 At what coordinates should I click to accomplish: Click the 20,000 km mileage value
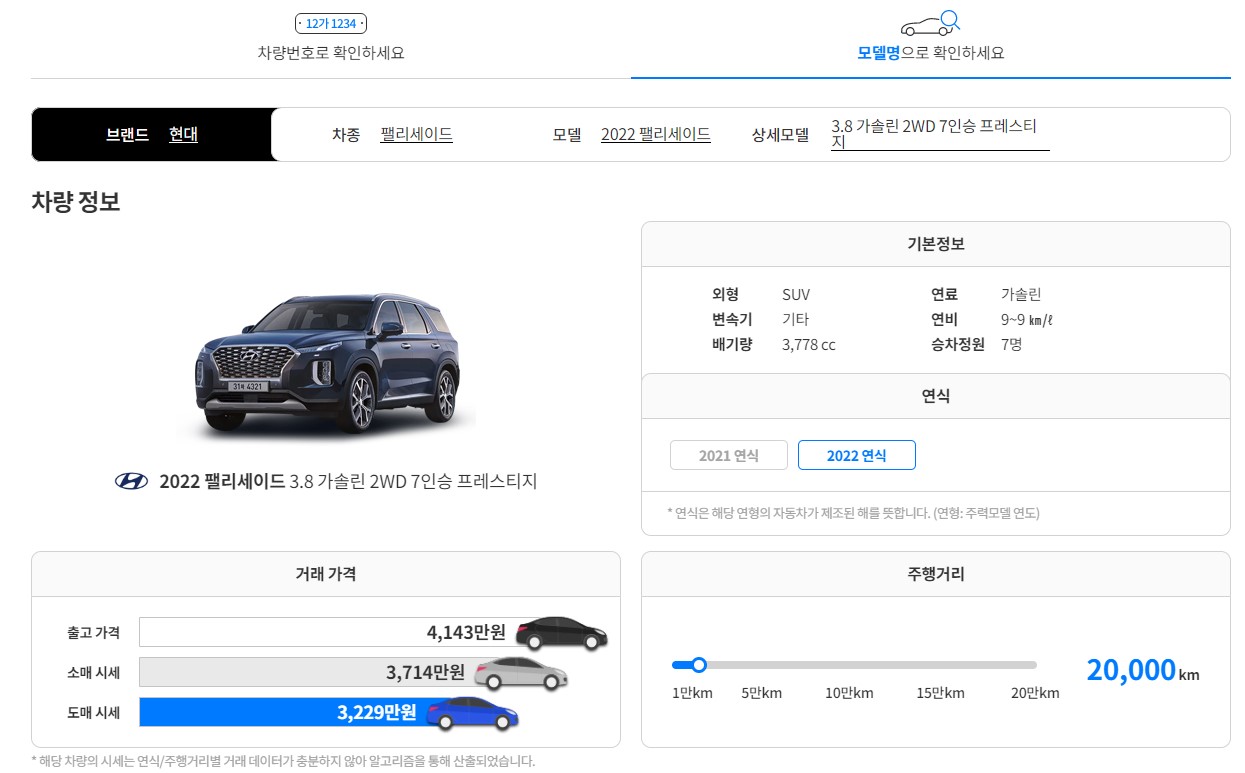(x=1142, y=670)
